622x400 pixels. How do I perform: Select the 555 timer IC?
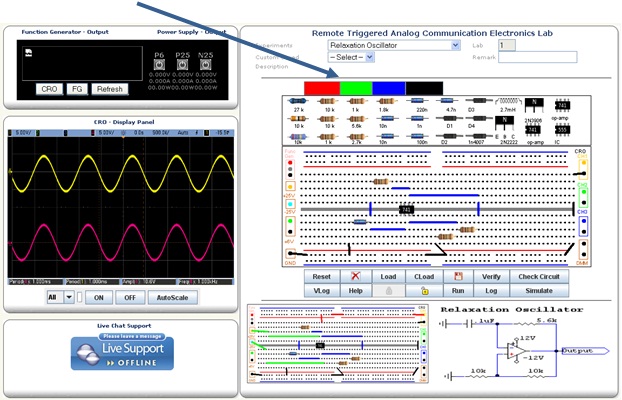(560, 129)
